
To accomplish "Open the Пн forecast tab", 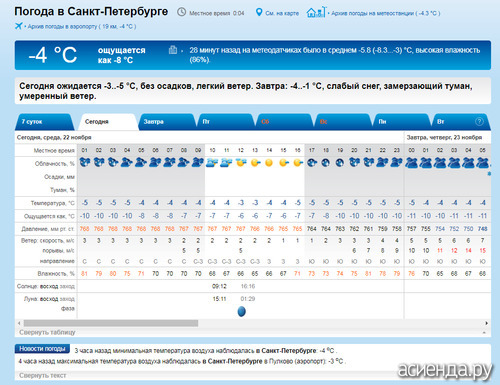I will [x=401, y=122].
